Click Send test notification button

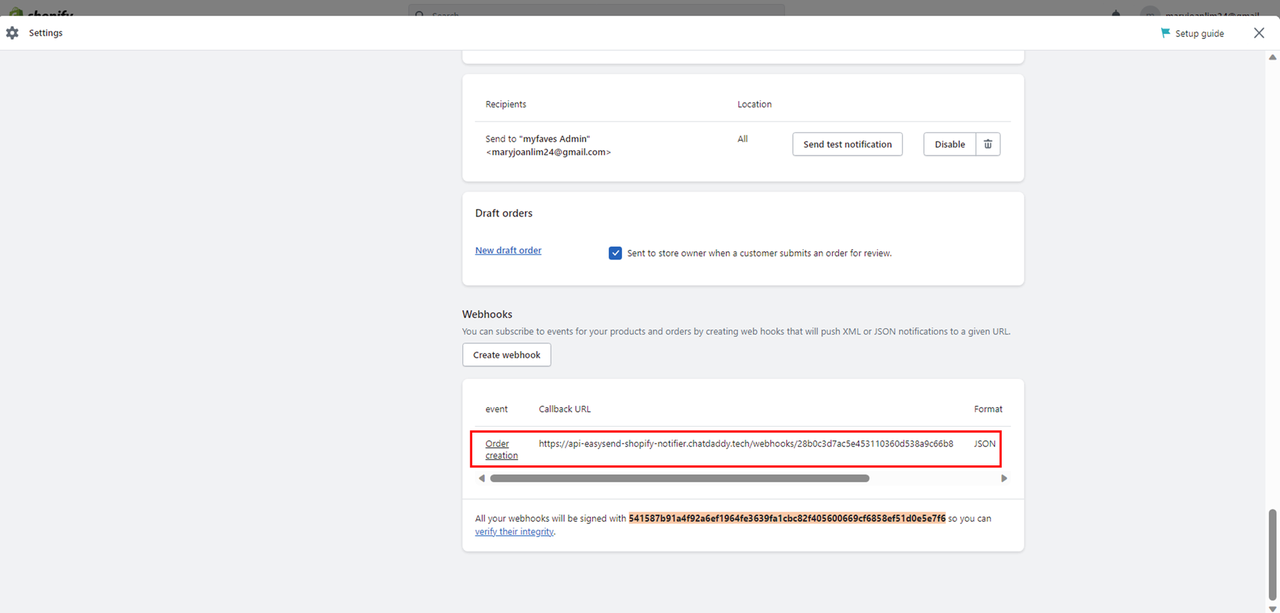point(848,144)
